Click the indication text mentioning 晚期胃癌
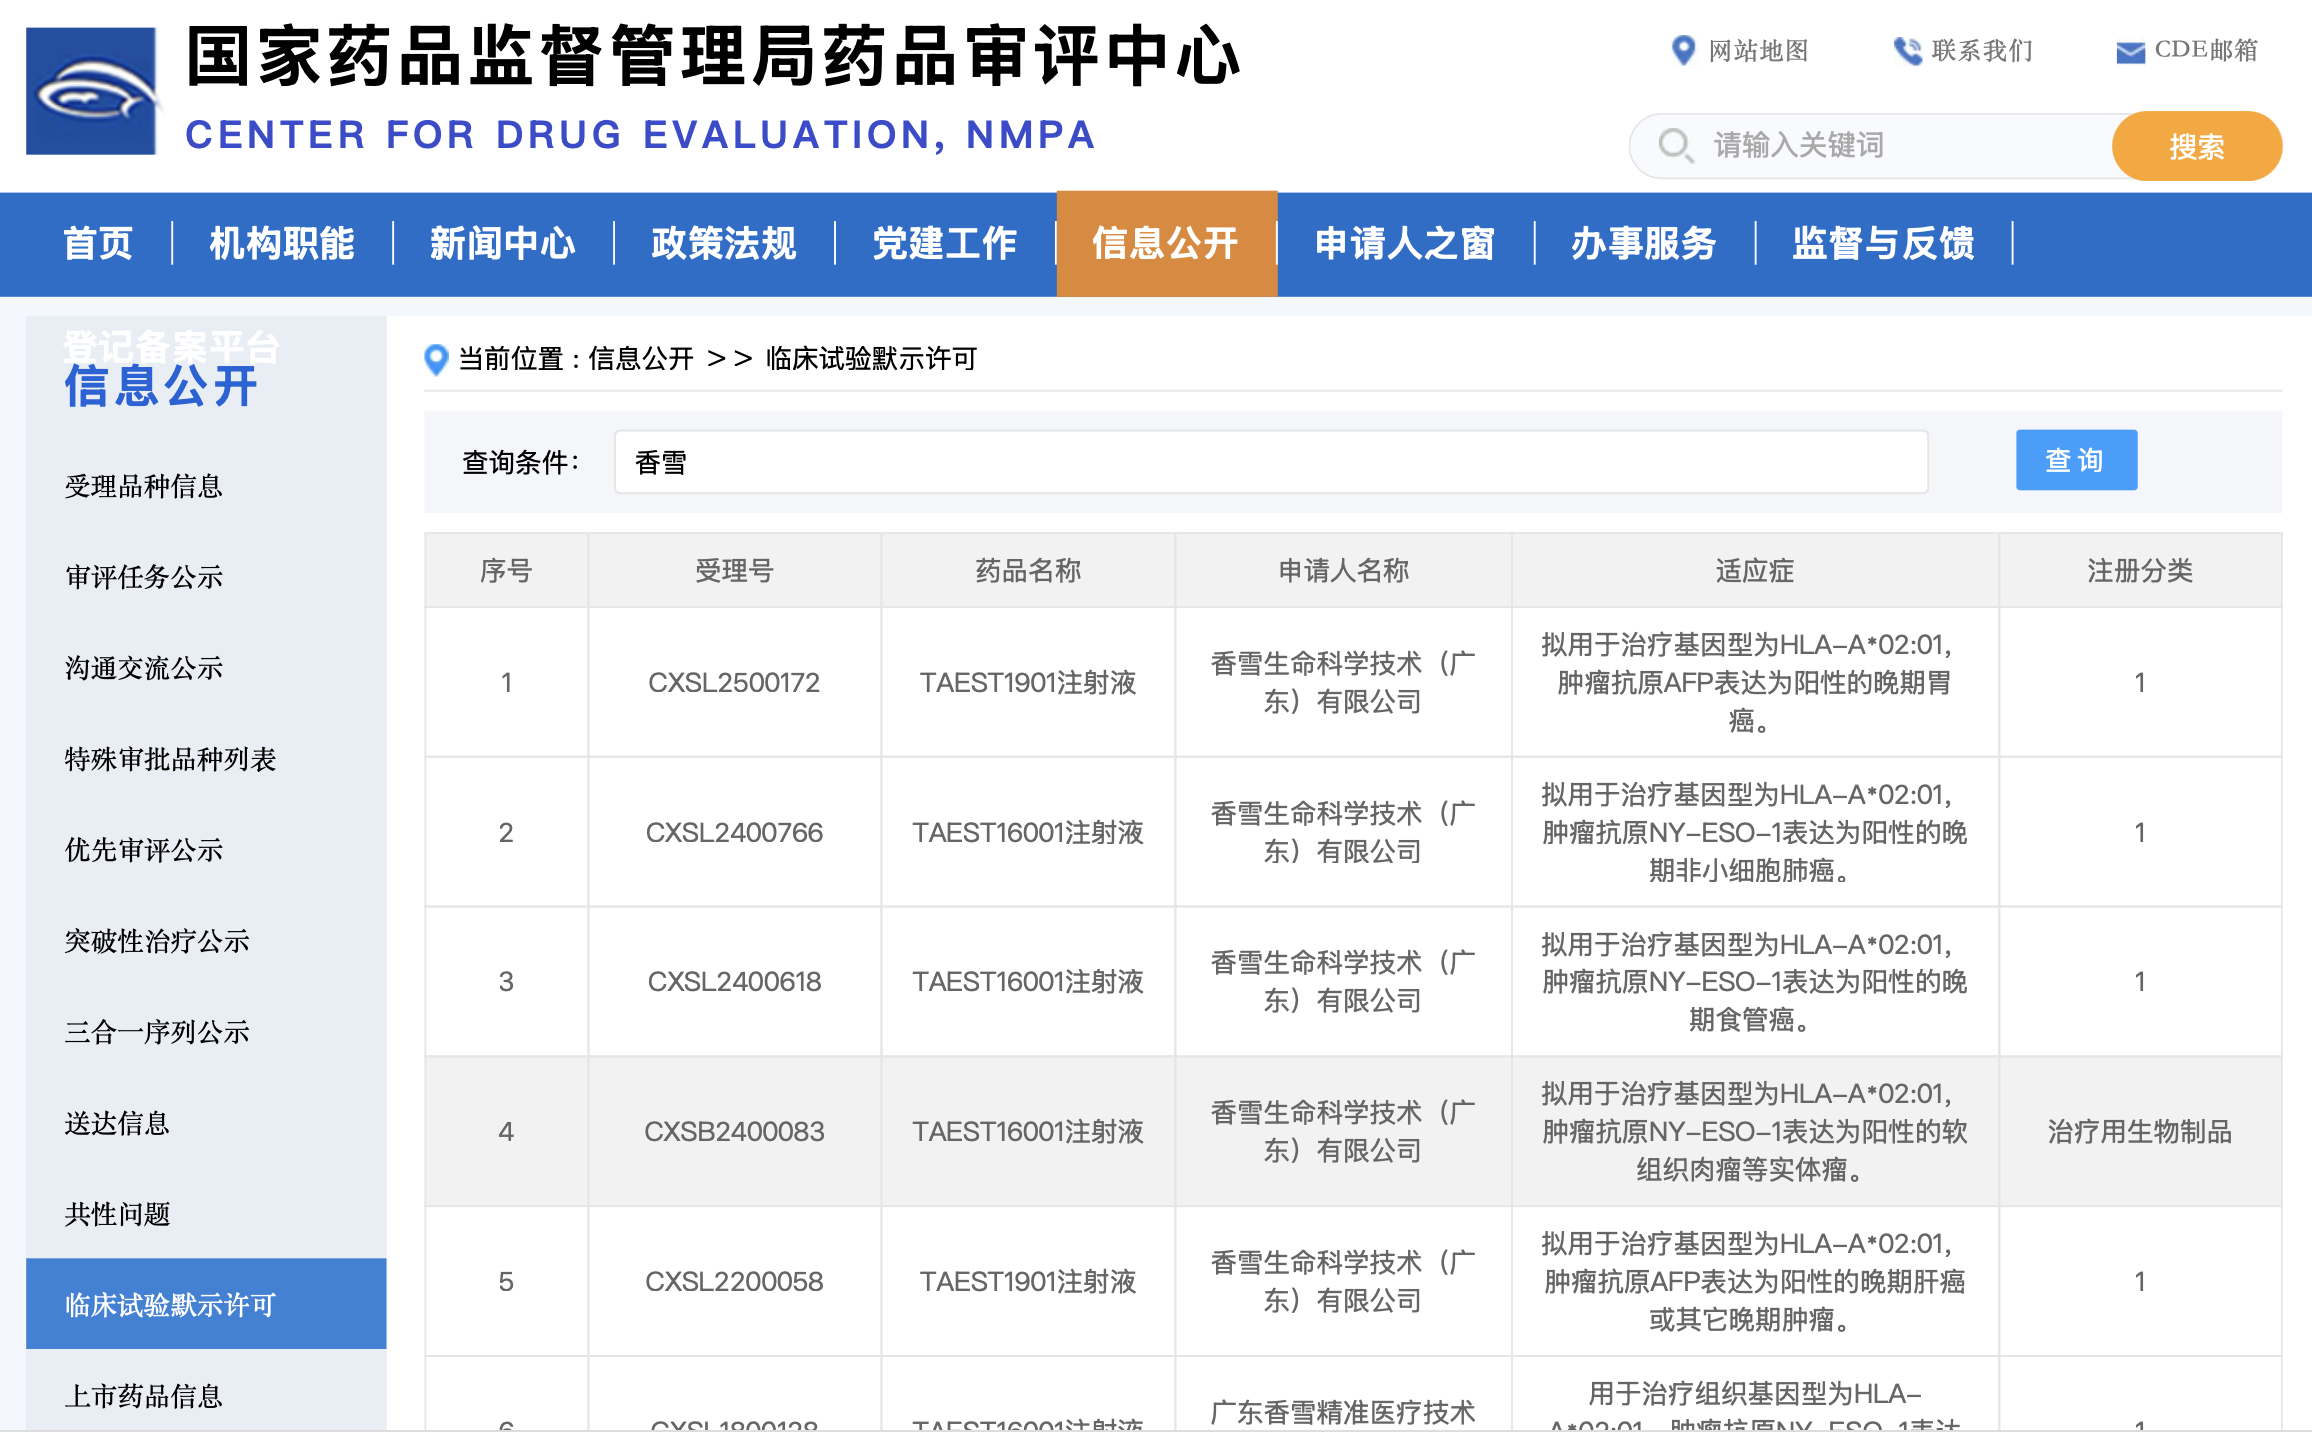2312x1432 pixels. (x=1754, y=683)
